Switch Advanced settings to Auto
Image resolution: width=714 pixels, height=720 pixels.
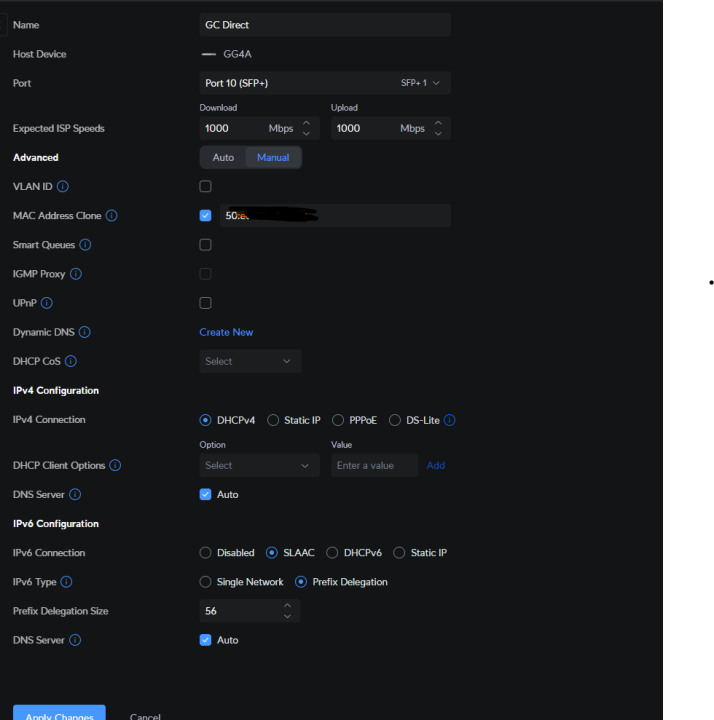tap(223, 158)
